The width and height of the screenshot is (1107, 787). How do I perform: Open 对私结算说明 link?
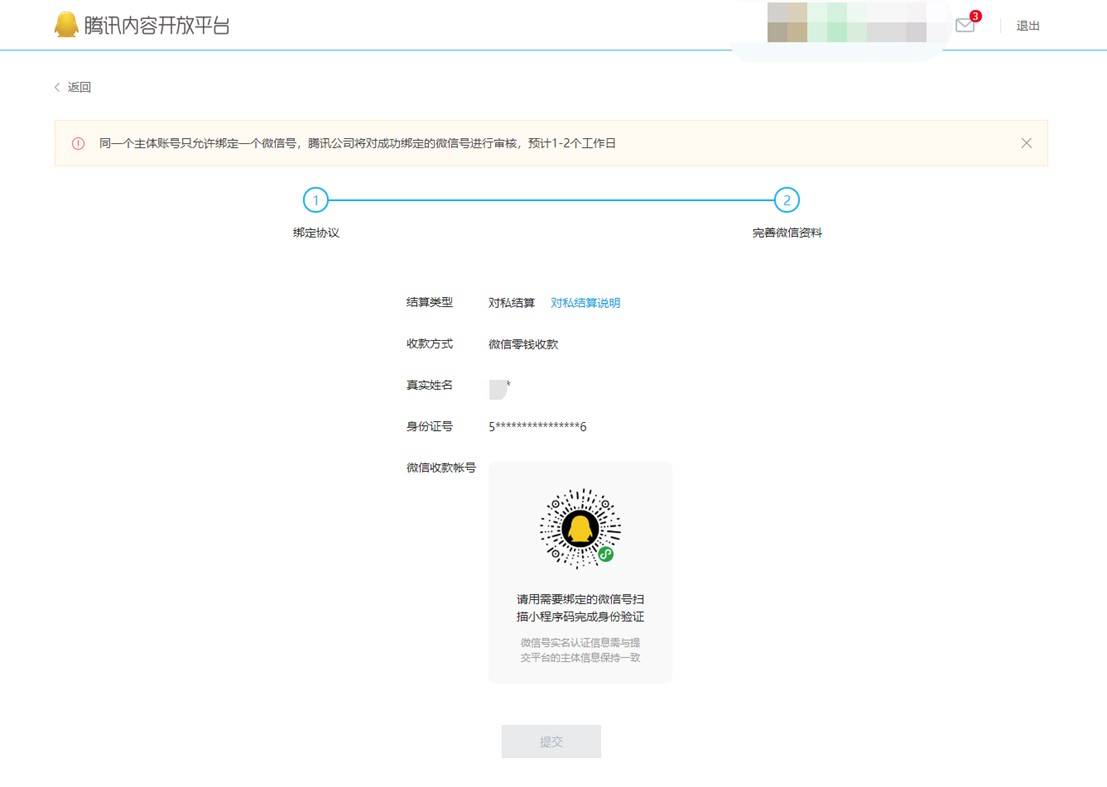coord(585,303)
